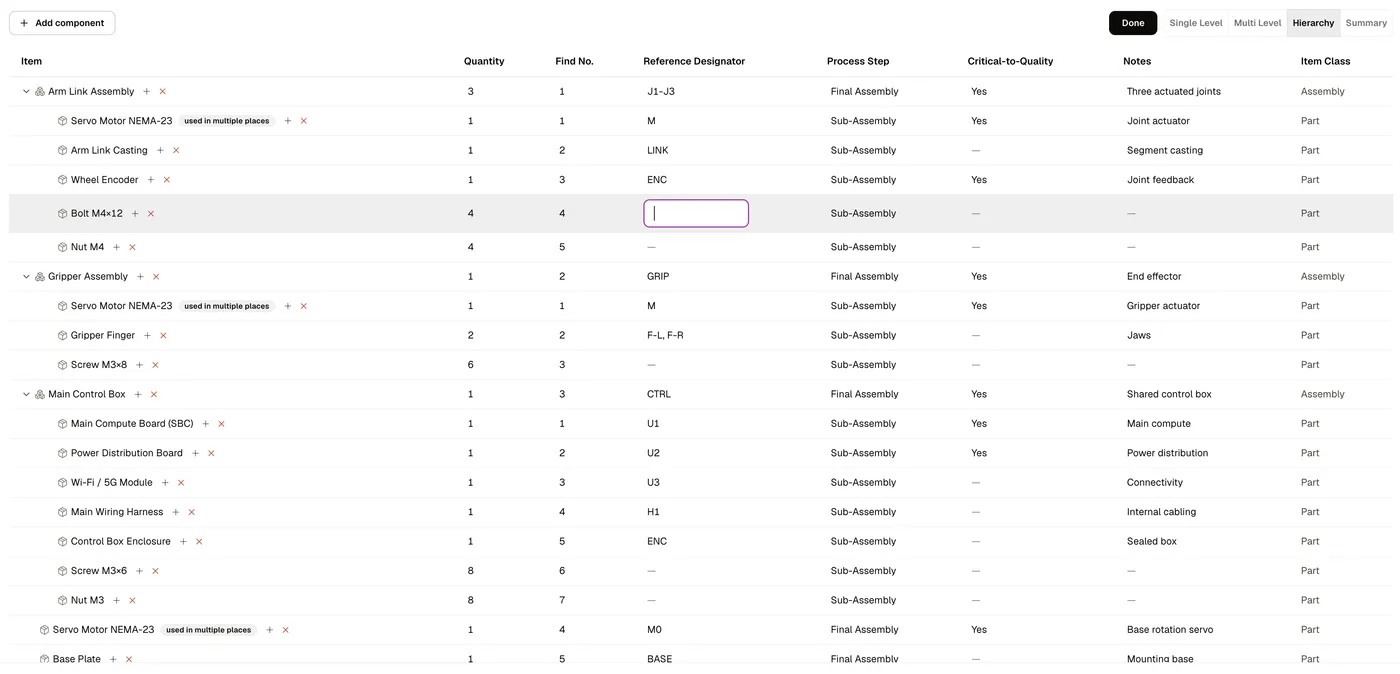Switch to Single Level view
The width and height of the screenshot is (1400, 674).
(x=1196, y=23)
